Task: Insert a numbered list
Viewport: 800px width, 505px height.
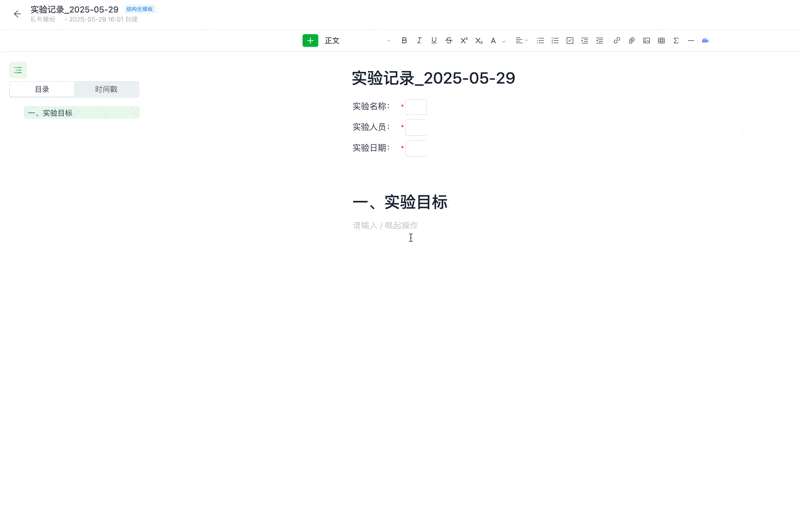Action: click(x=555, y=41)
